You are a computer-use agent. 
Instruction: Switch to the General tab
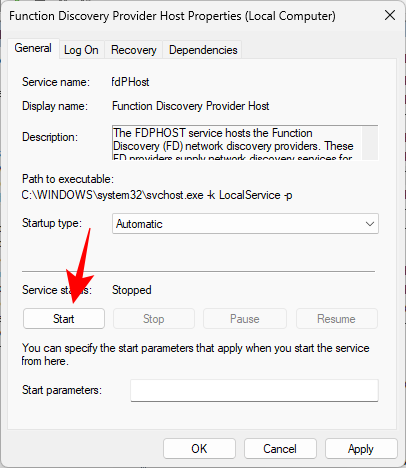(x=33, y=48)
